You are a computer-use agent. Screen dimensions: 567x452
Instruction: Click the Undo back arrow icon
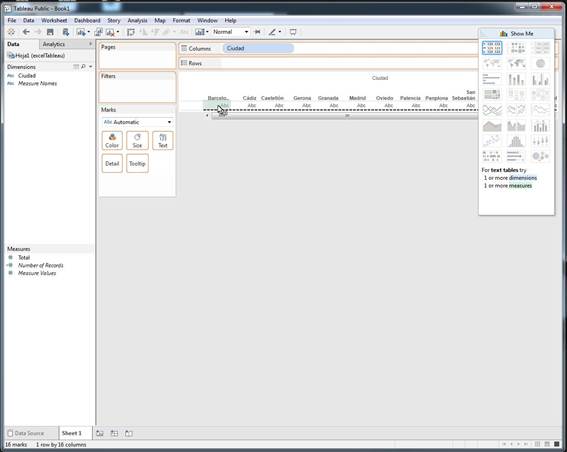point(26,32)
